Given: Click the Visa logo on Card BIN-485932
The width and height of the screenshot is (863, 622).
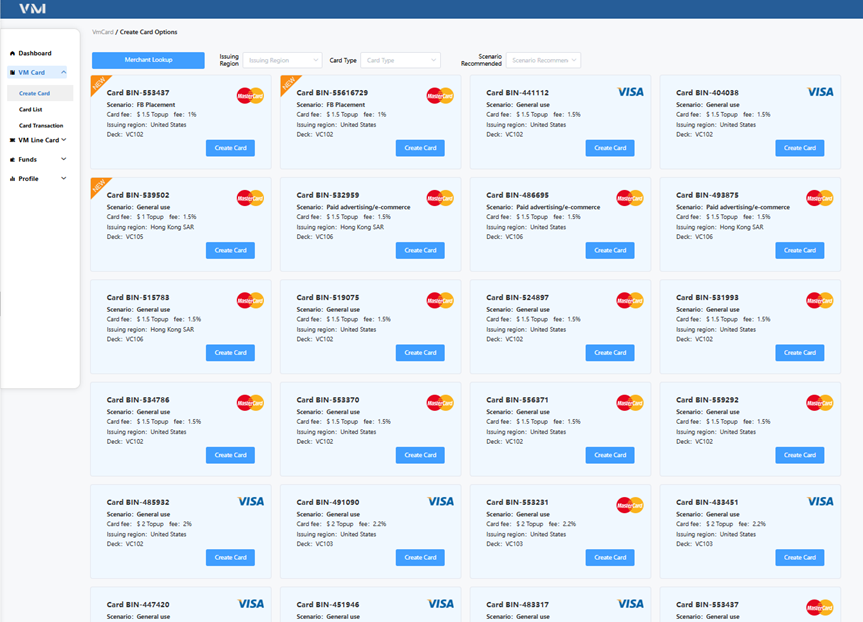Looking at the screenshot, I should pos(250,501).
